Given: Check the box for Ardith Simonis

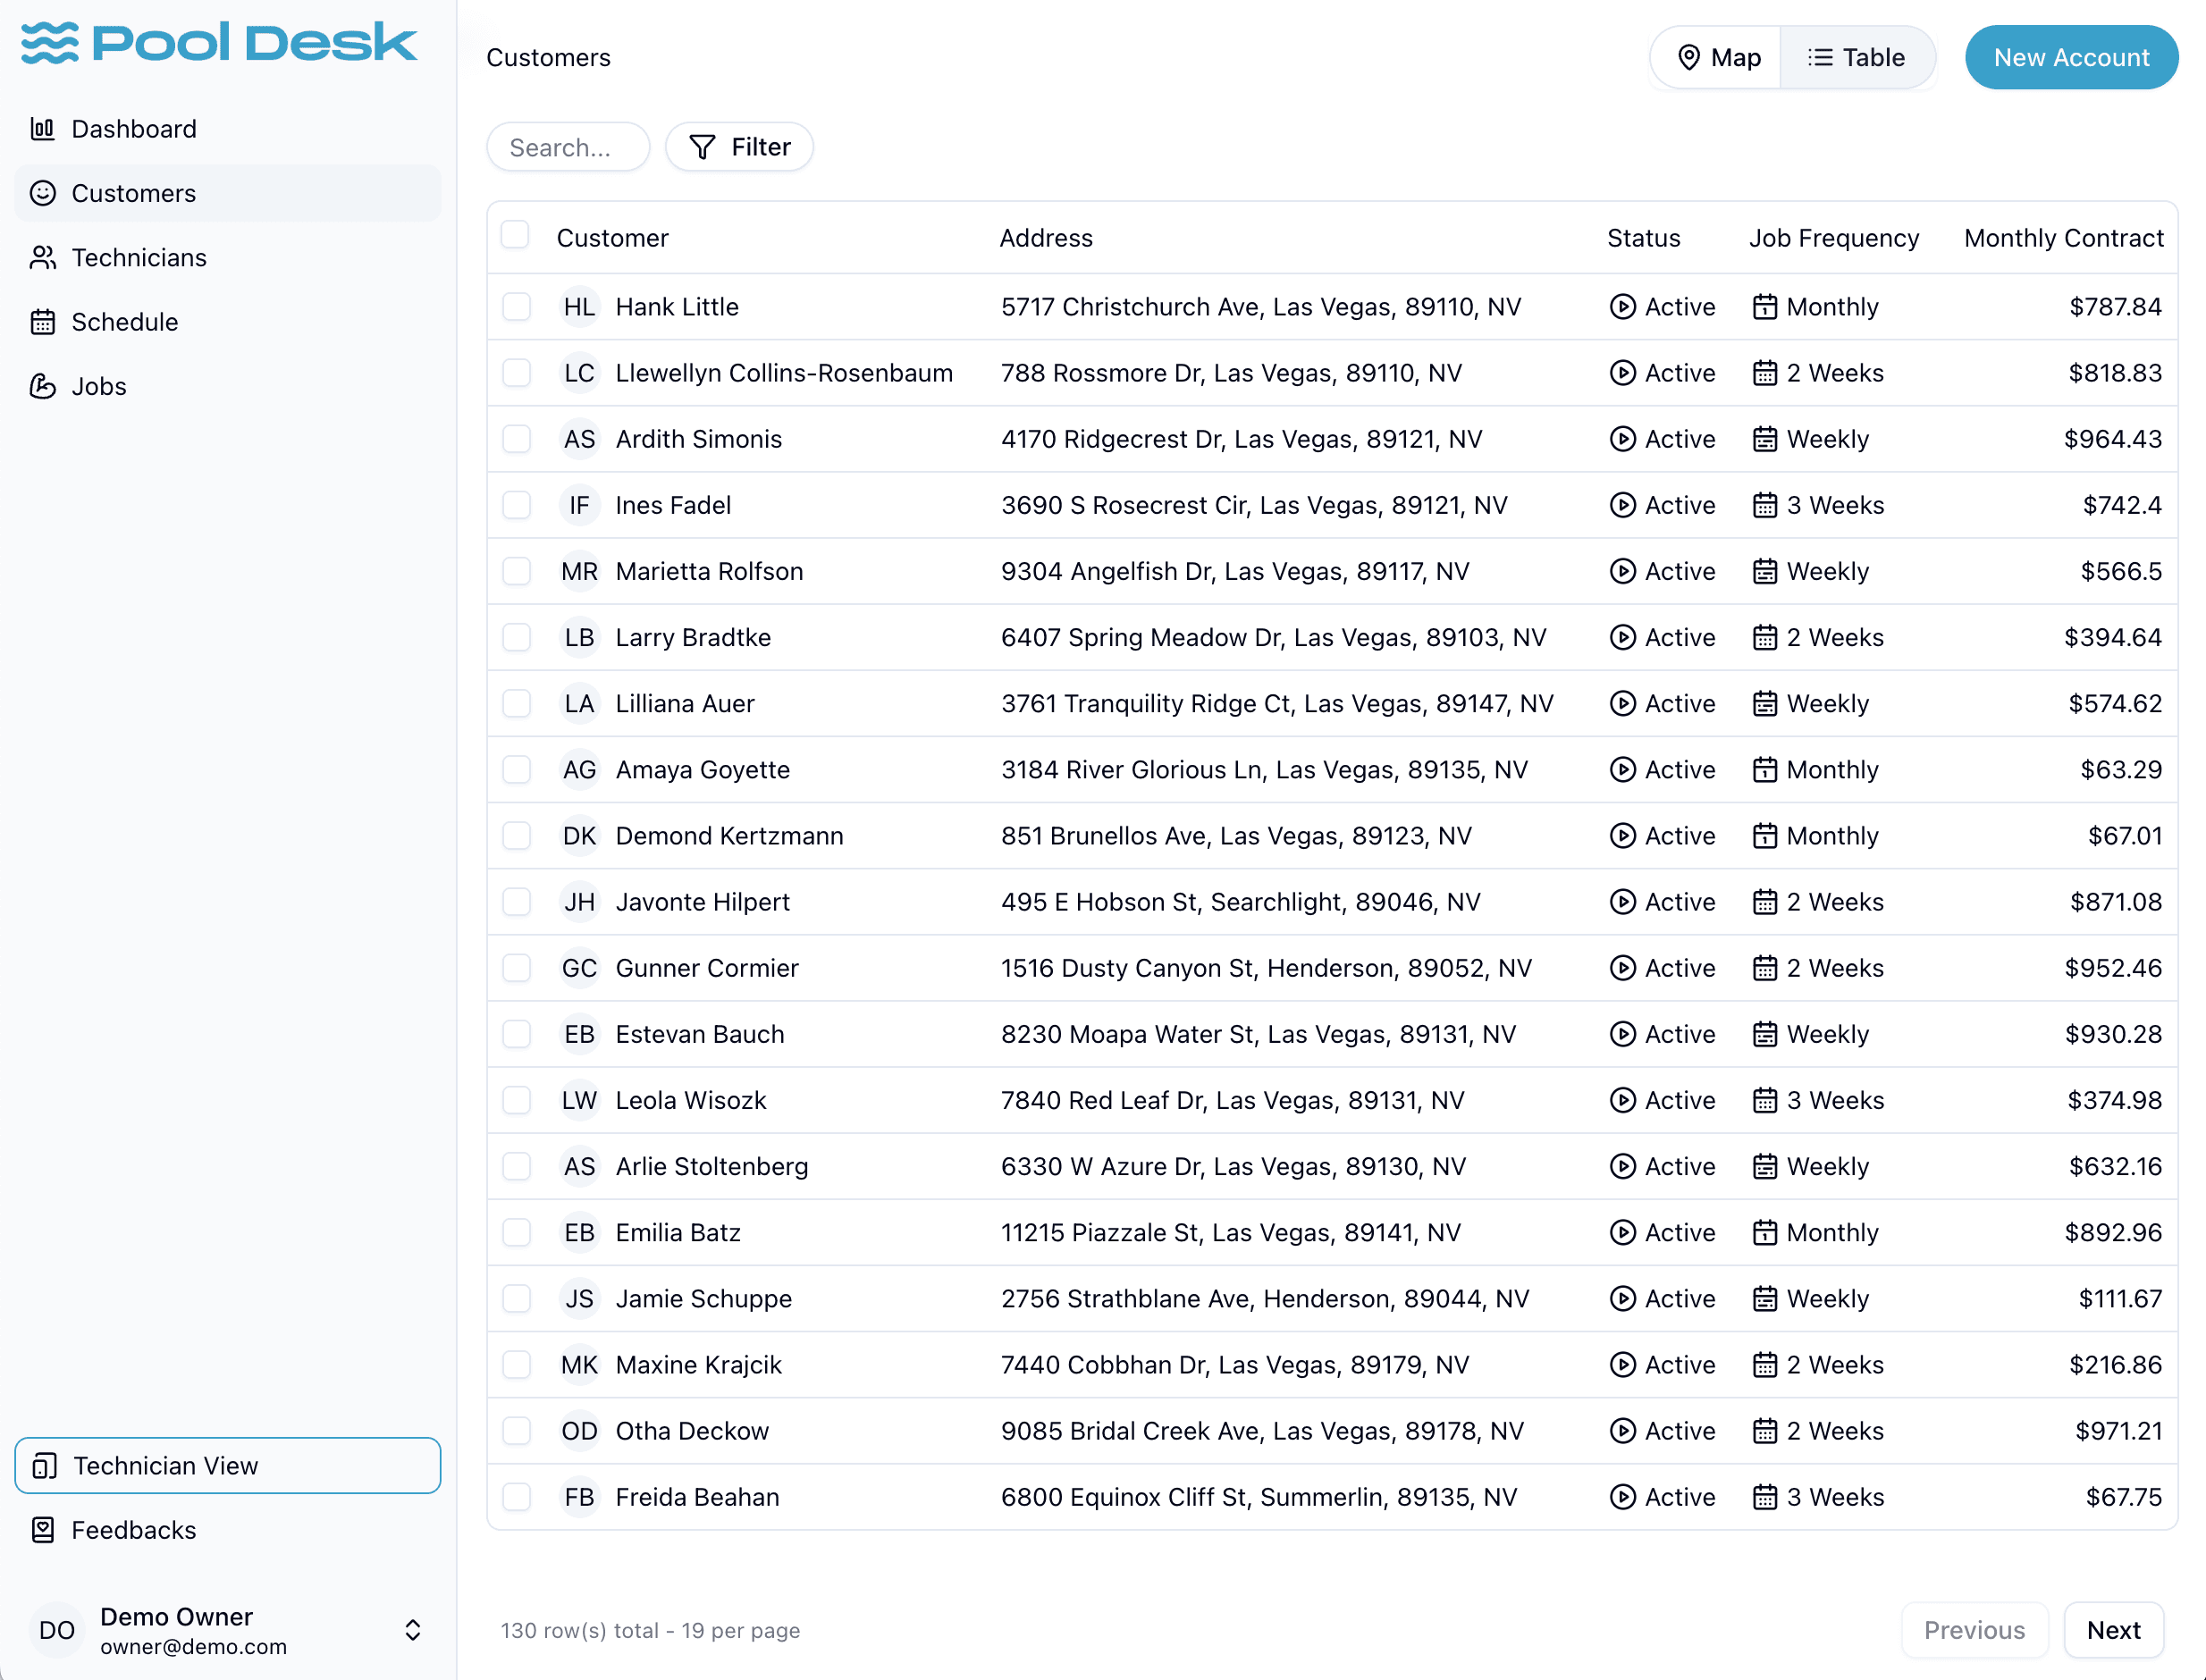Looking at the screenshot, I should click(x=516, y=439).
